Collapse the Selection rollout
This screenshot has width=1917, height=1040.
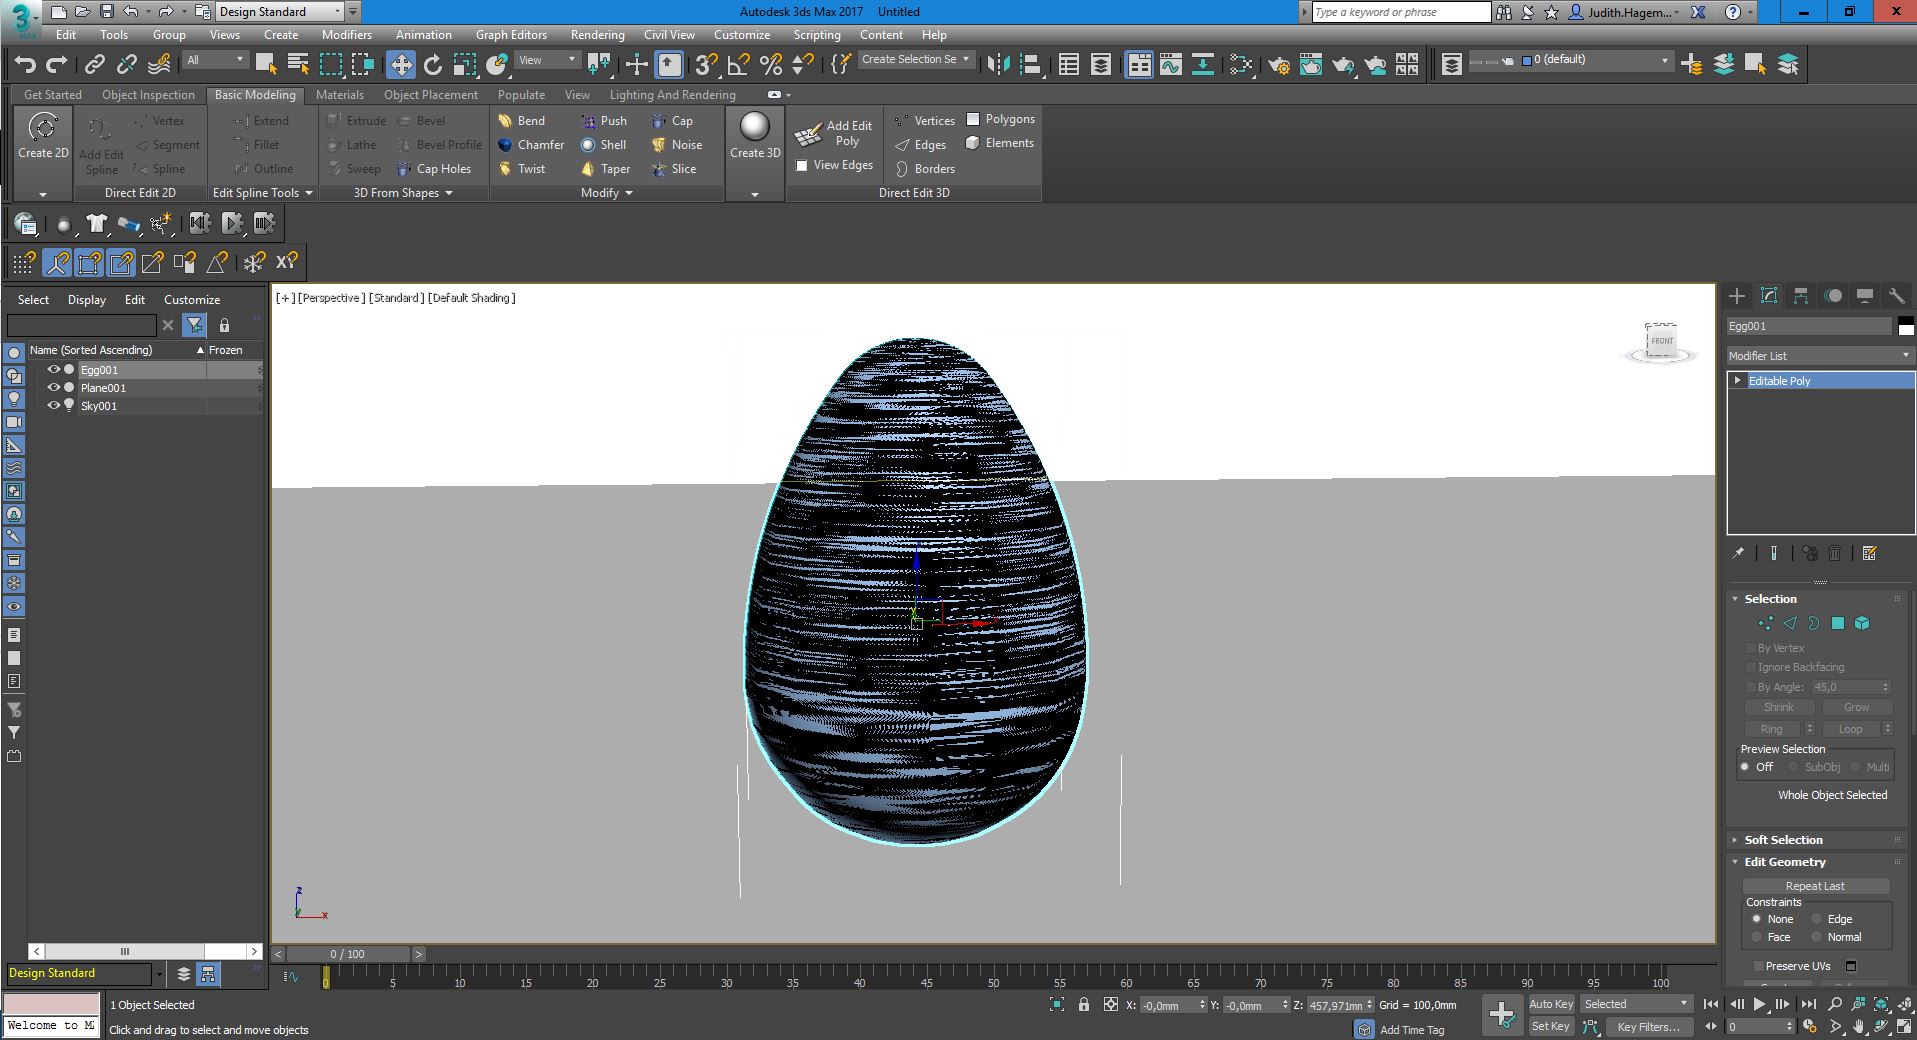point(1736,598)
